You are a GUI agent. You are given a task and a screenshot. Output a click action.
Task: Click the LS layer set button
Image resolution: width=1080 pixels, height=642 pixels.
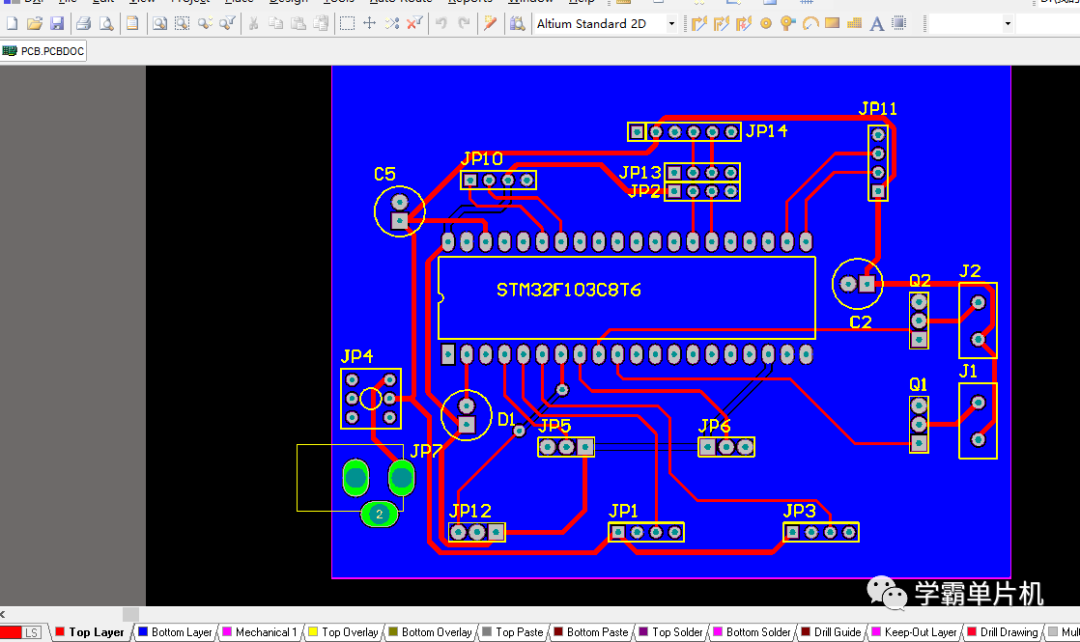(32, 632)
